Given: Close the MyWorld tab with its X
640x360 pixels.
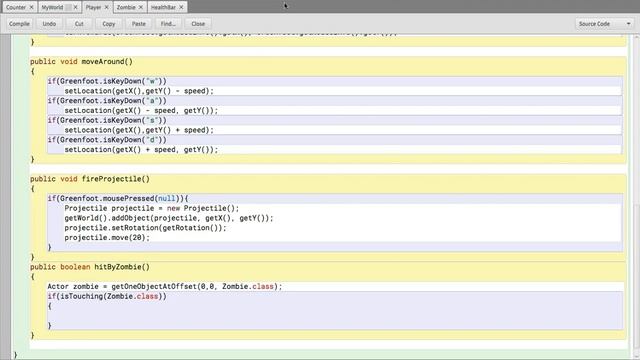Looking at the screenshot, I should pyautogui.click(x=76, y=7).
